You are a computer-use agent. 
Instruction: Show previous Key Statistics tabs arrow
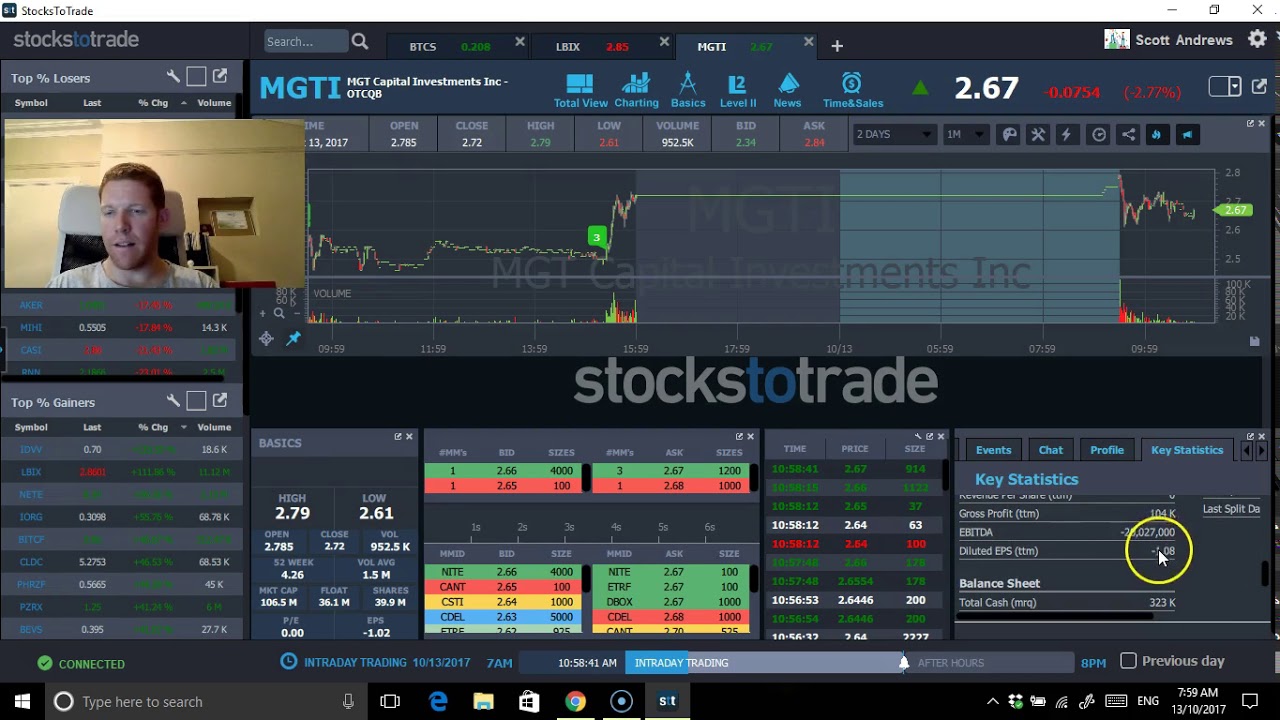click(x=1246, y=451)
